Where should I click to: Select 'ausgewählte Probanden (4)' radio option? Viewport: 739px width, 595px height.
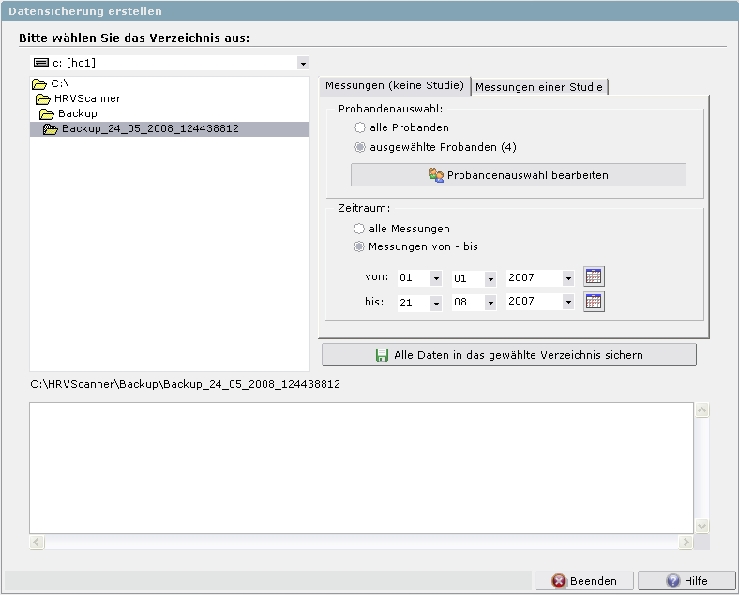[x=360, y=147]
